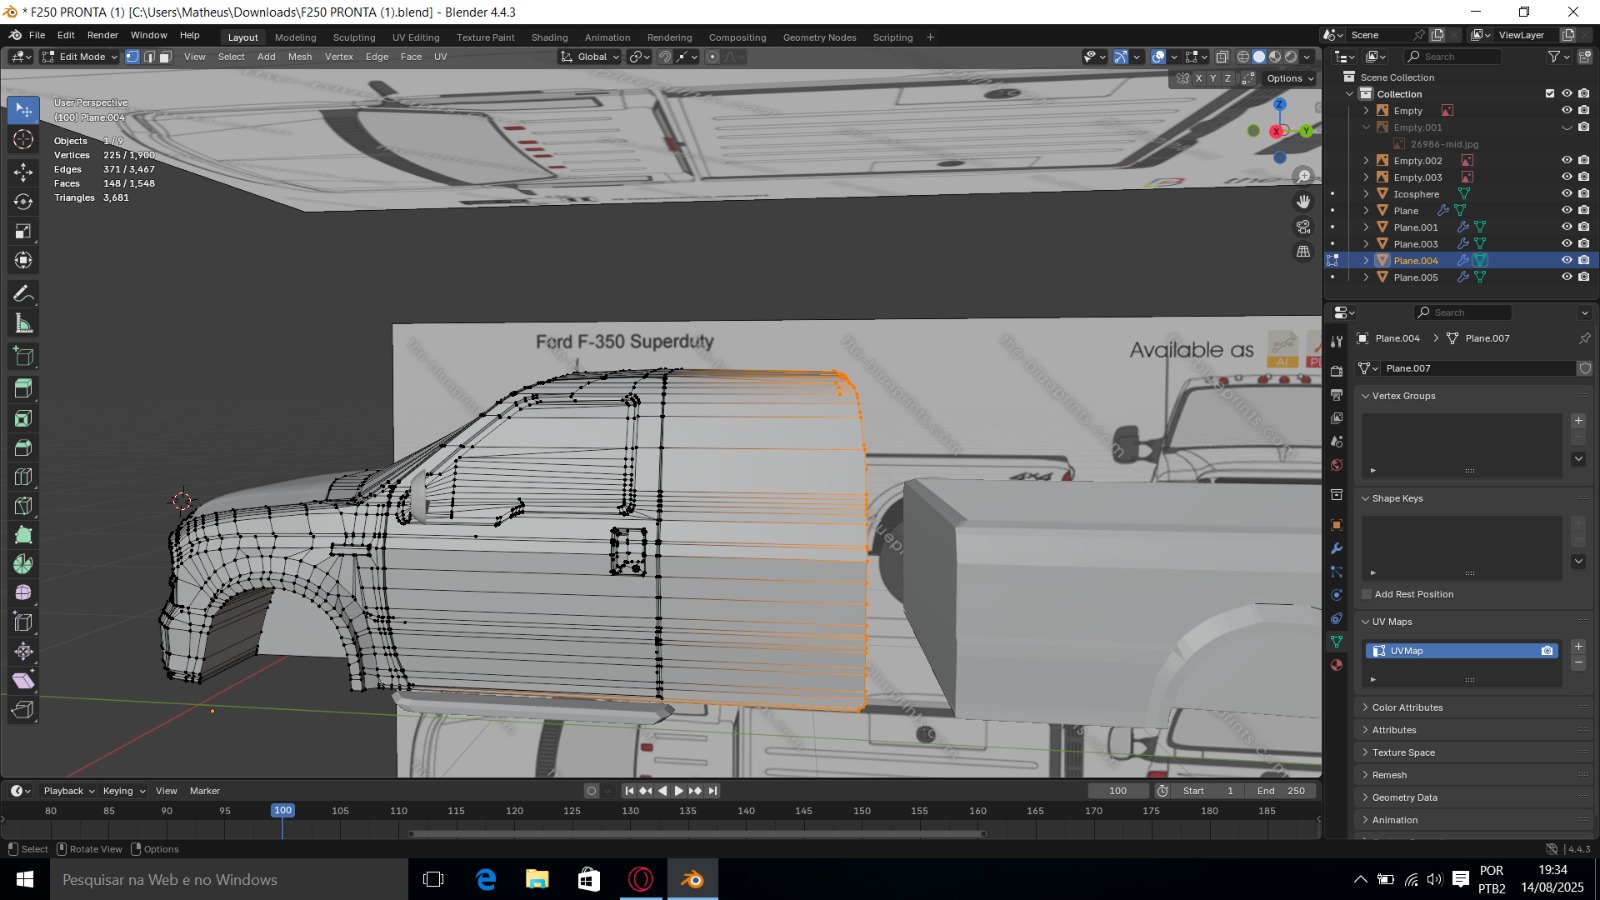Open the Modifiers properties tab (wrench)
Screen dimensions: 1600x900
1336,548
